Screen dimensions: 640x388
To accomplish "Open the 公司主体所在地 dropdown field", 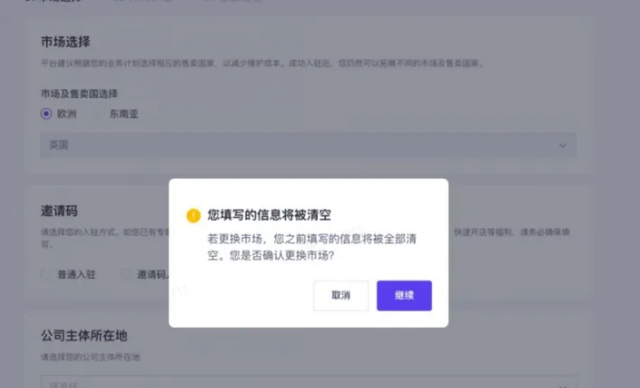I will click(308, 382).
